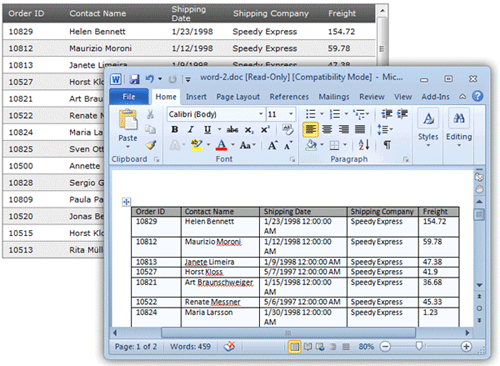Switch to the Page Layout tab

(238, 97)
